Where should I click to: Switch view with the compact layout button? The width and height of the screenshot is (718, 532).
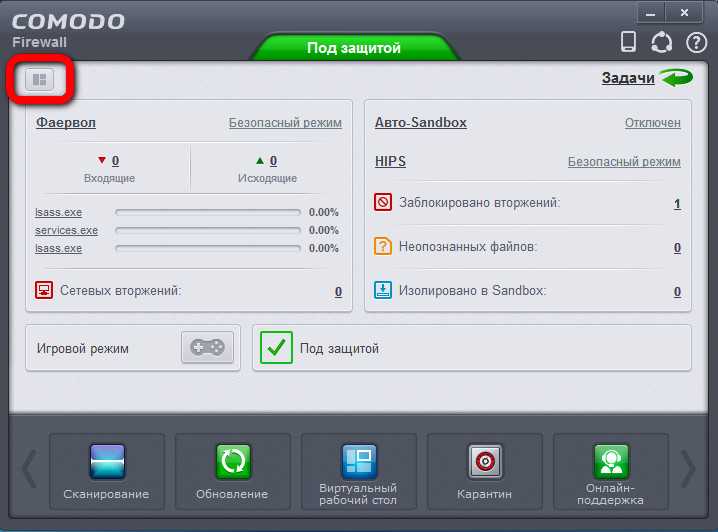(x=39, y=80)
